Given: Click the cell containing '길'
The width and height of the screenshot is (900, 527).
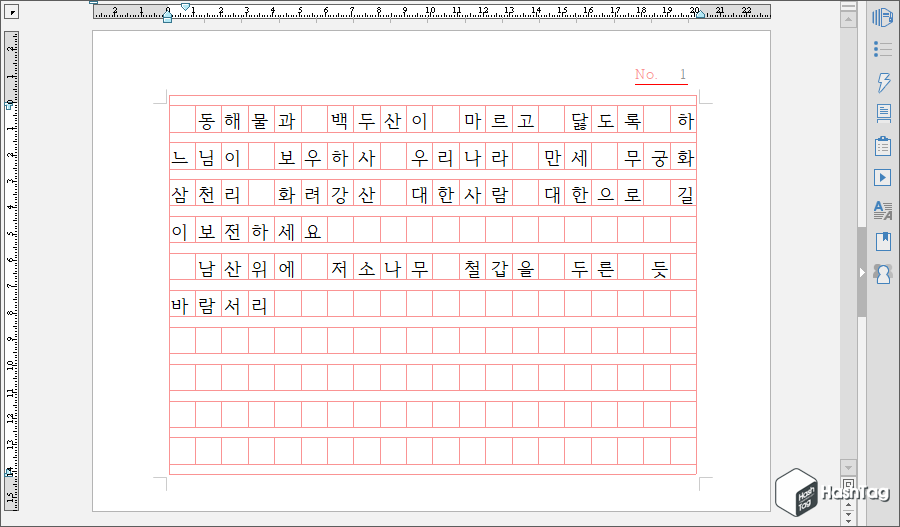Looking at the screenshot, I should tap(684, 193).
